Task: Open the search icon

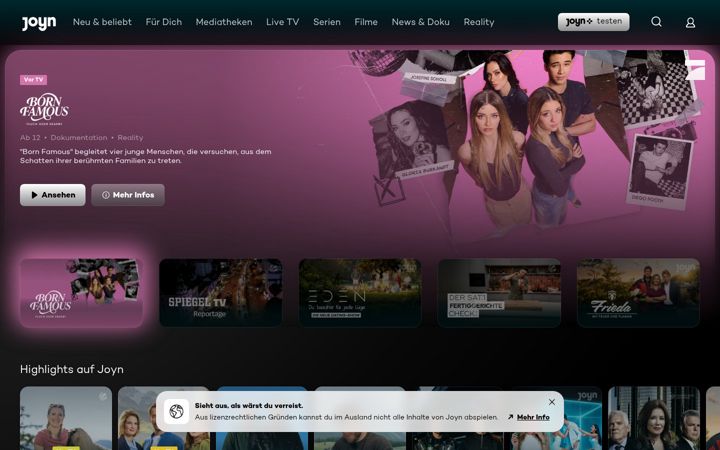Action: 657,22
